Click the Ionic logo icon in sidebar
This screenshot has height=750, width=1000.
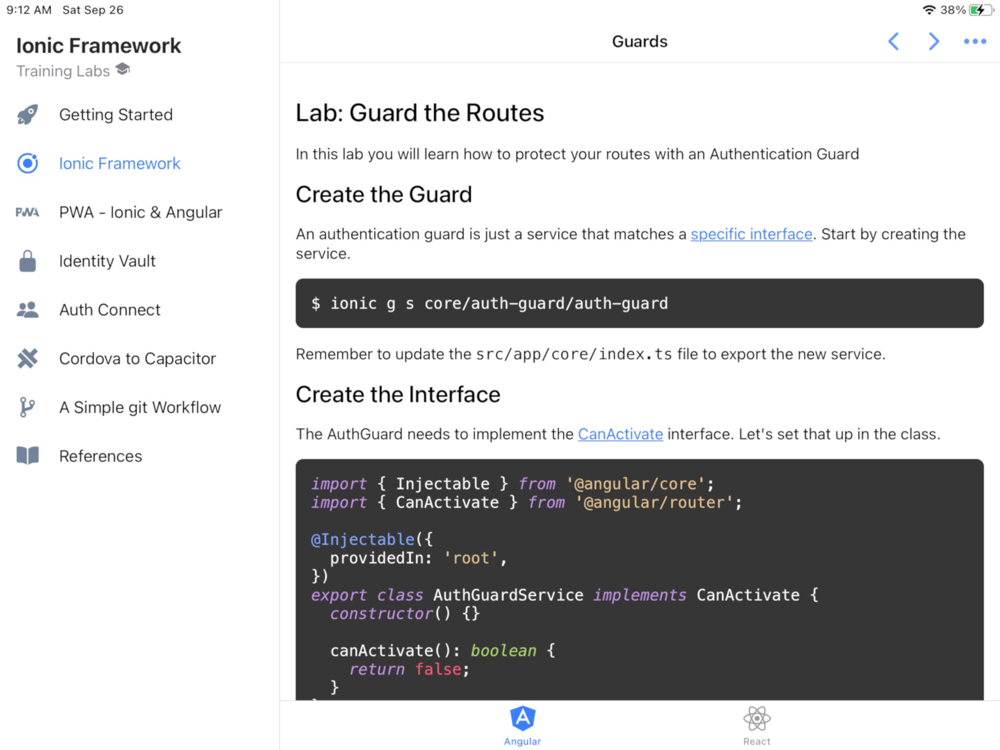(x=27, y=163)
